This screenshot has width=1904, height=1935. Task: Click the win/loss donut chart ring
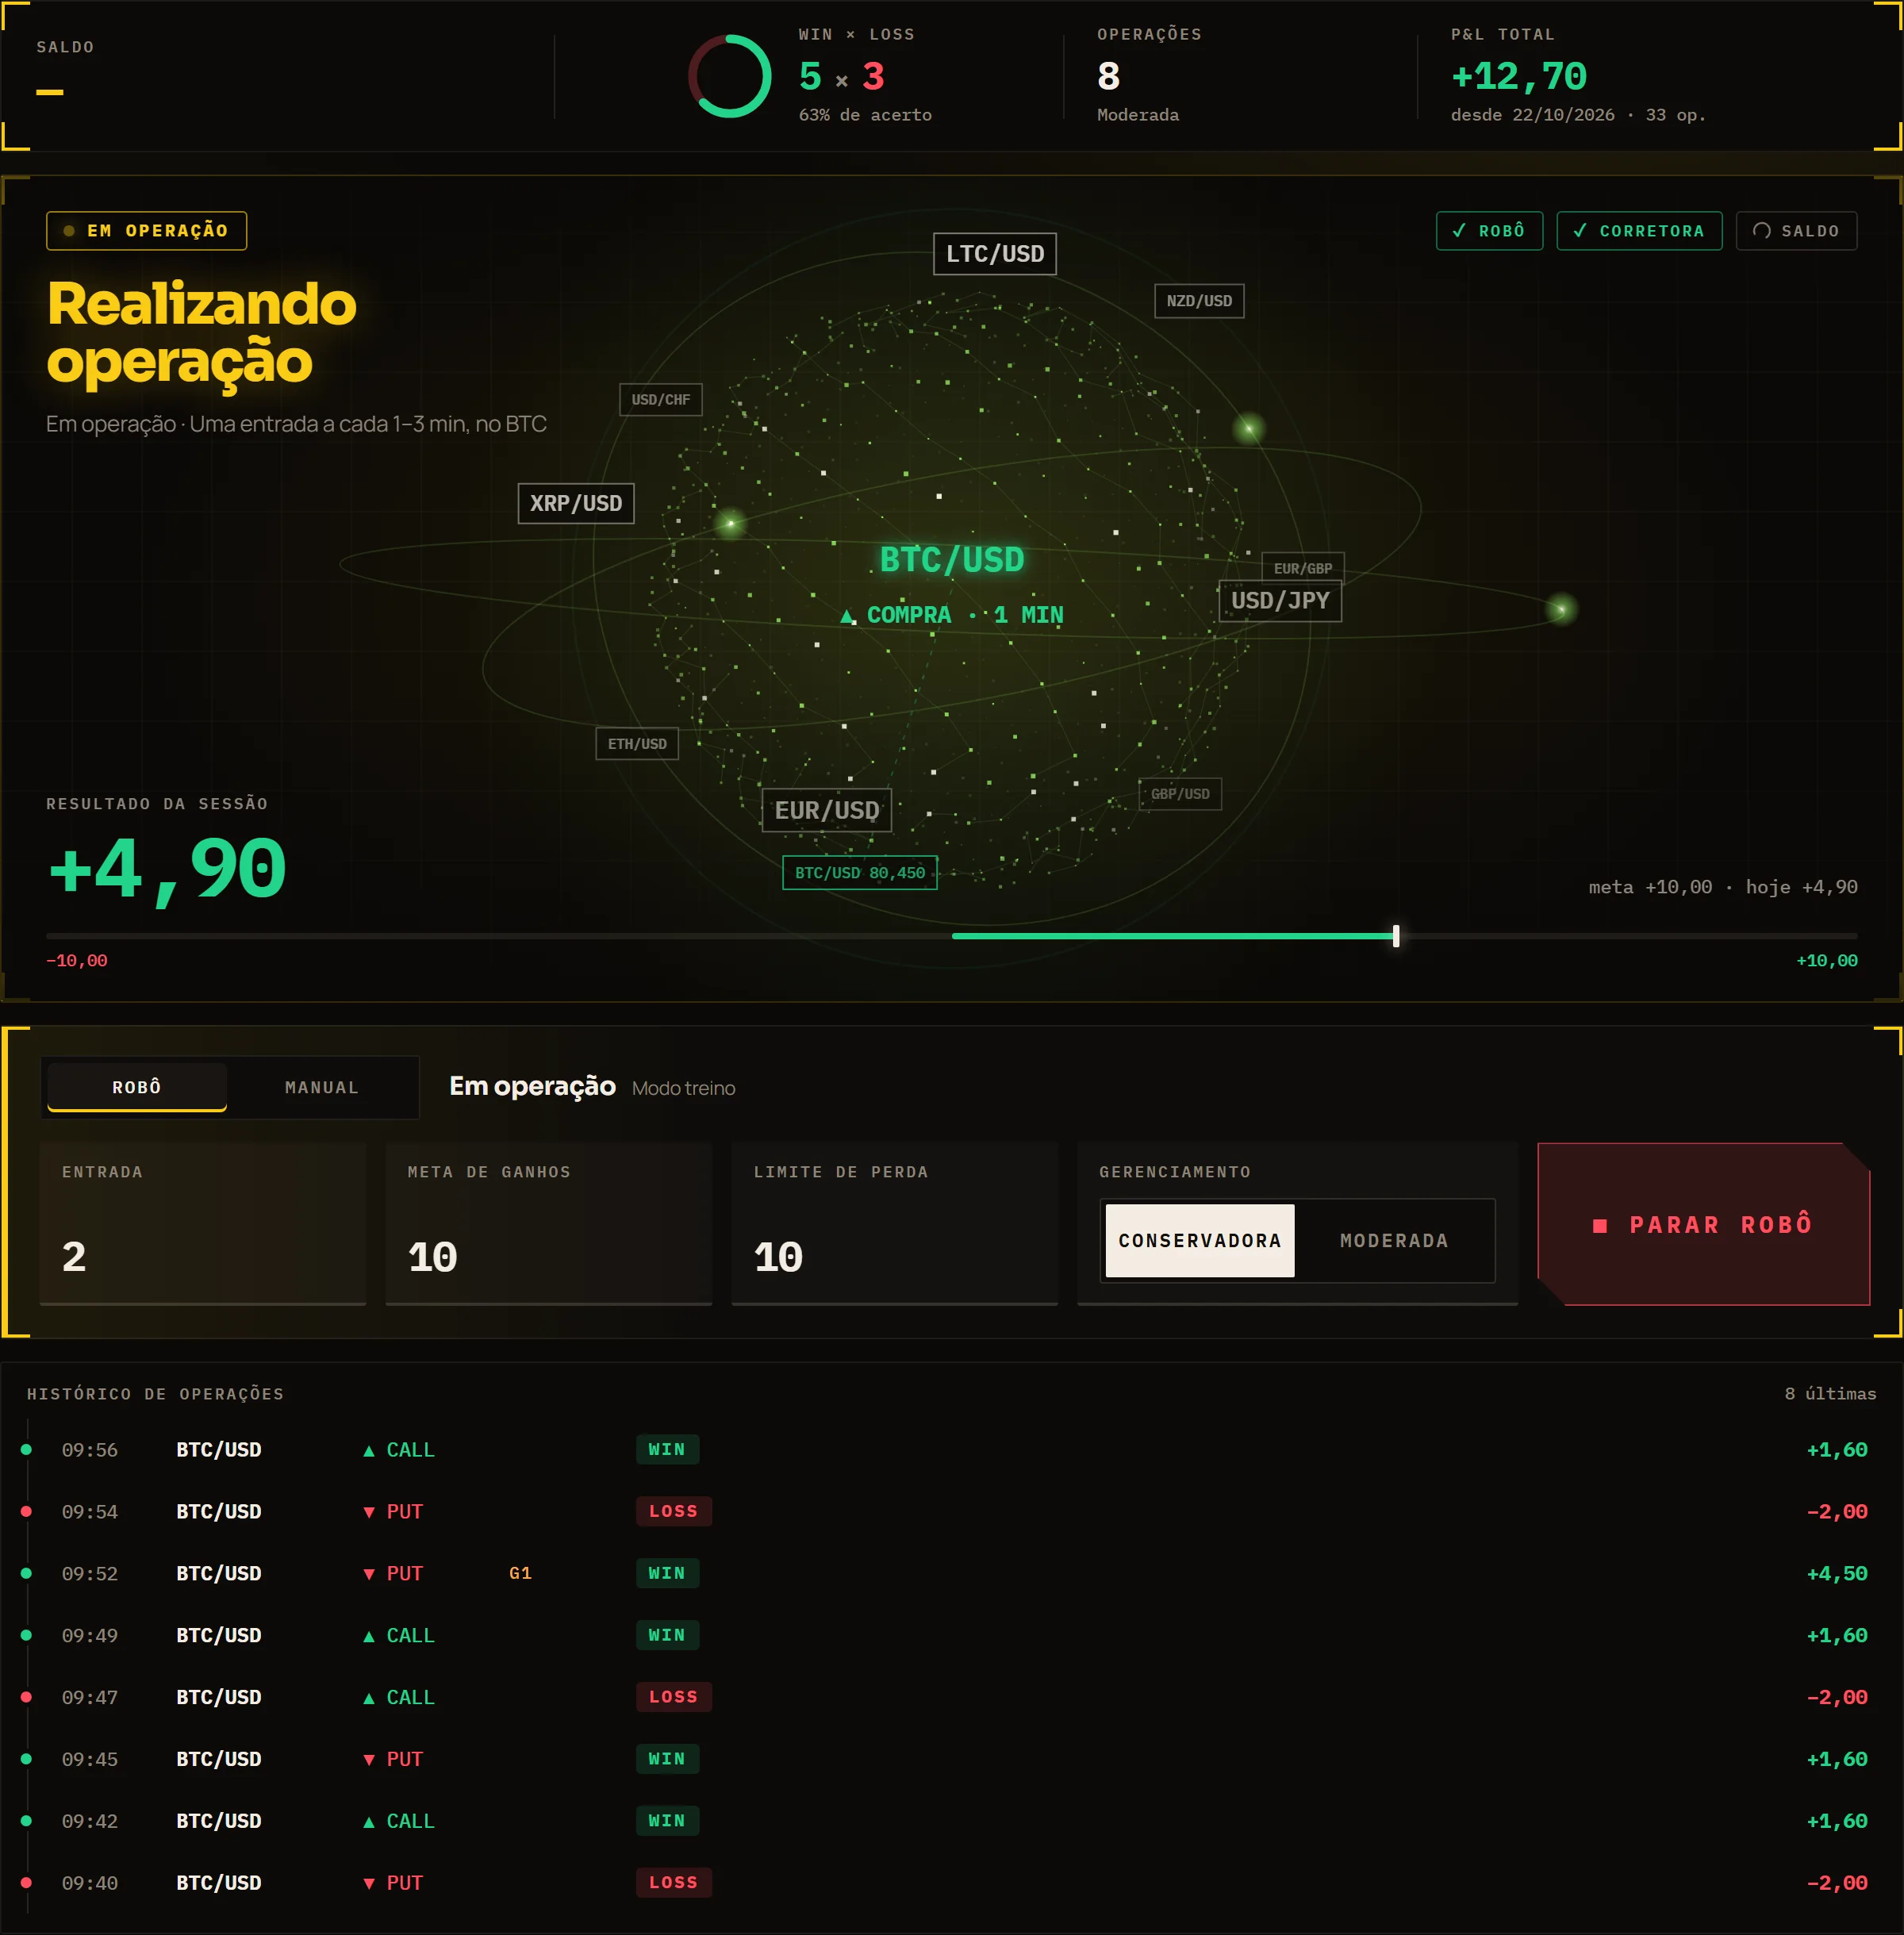[730, 76]
